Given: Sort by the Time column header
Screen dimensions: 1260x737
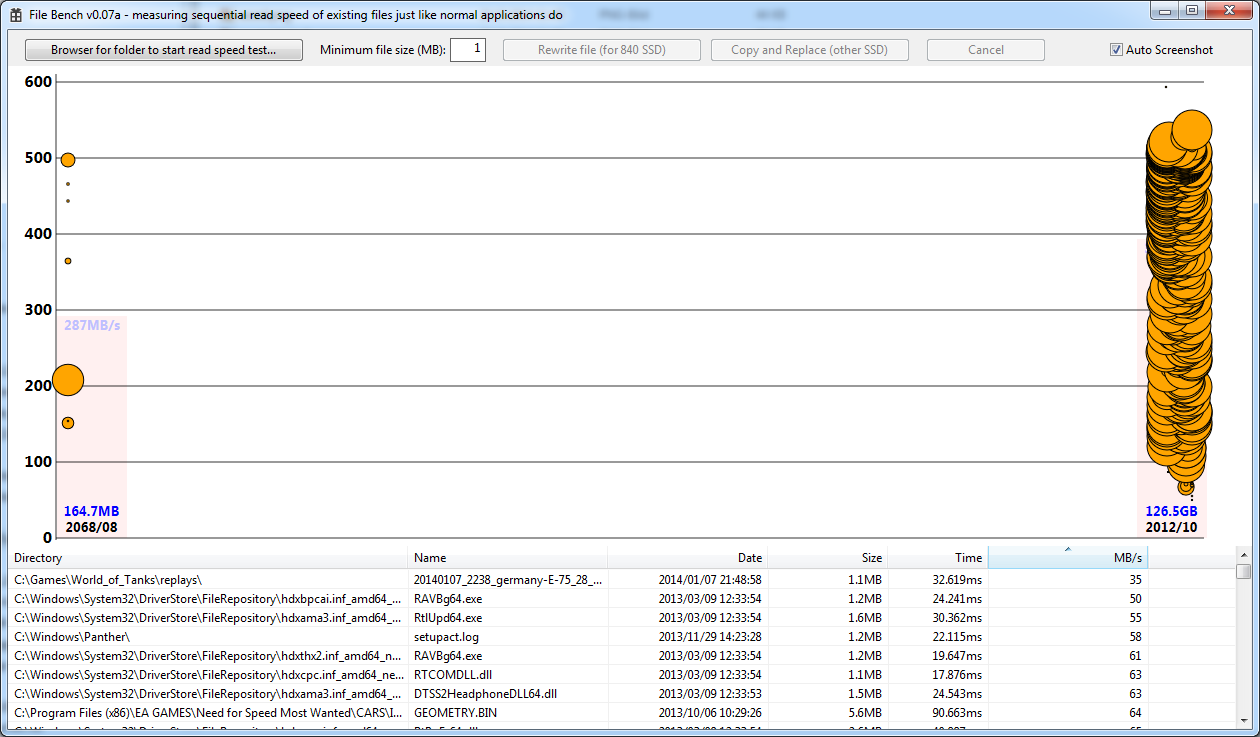Looking at the screenshot, I should coord(938,558).
